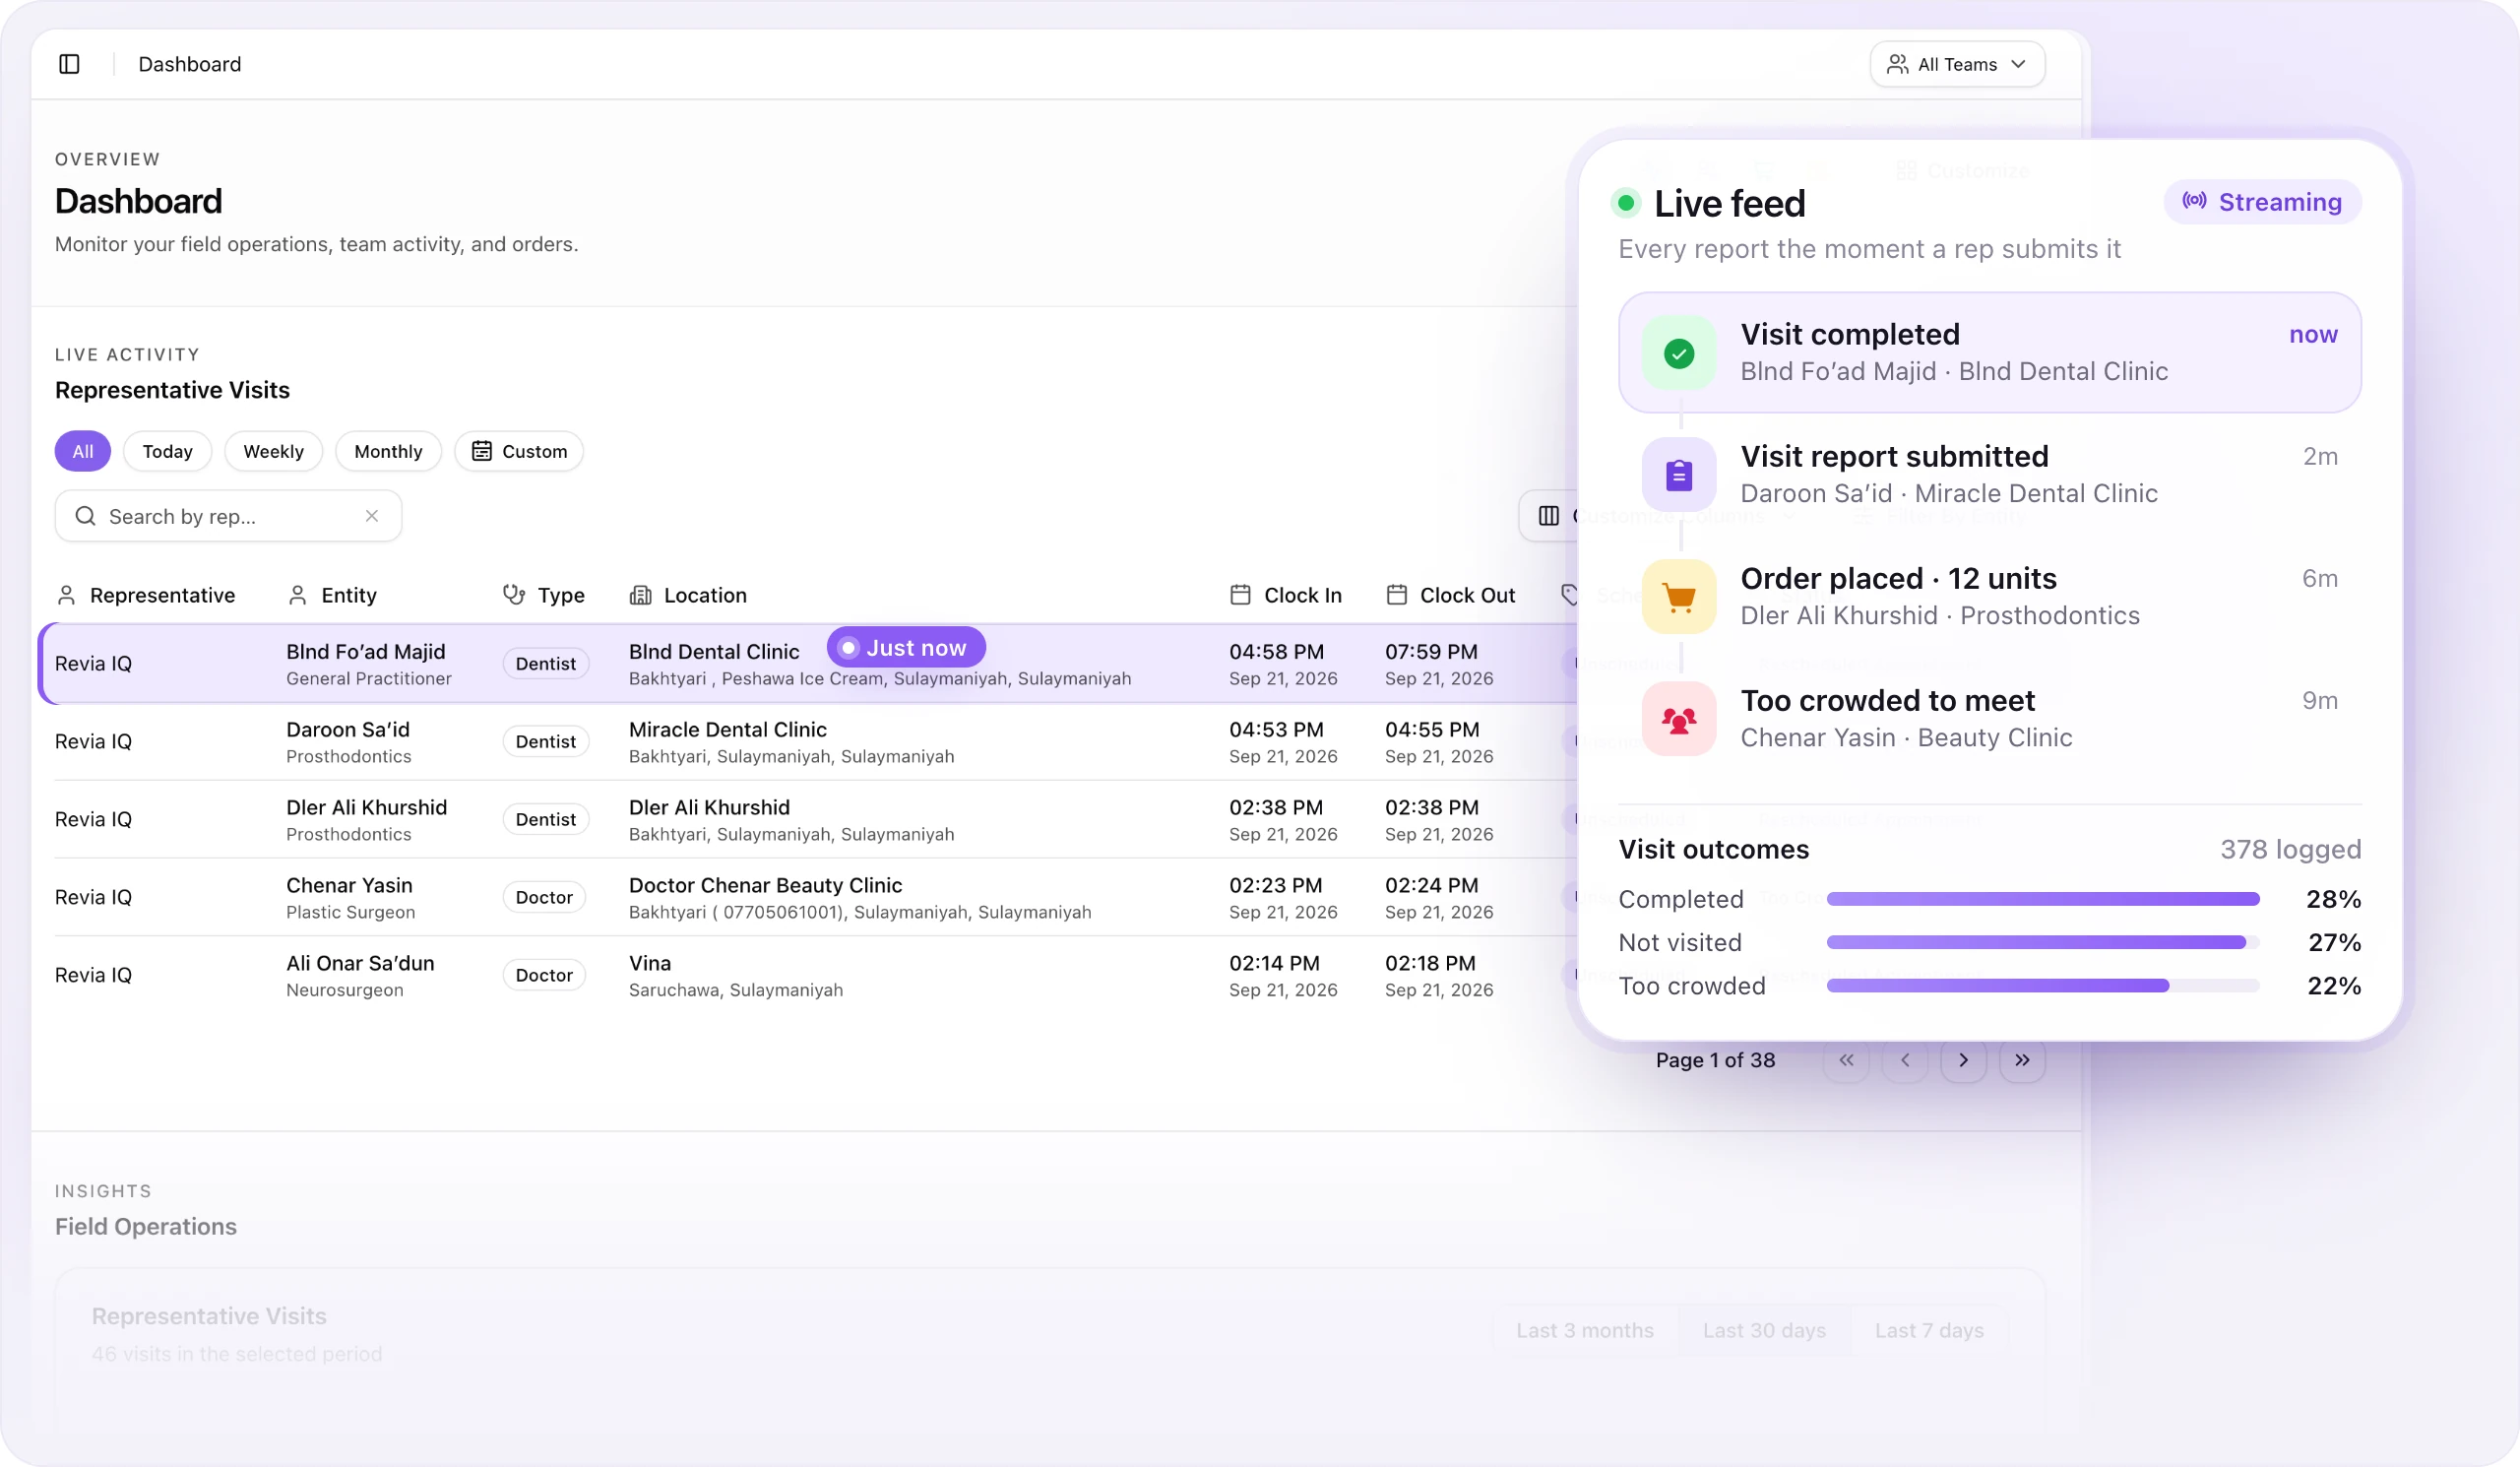Click the Dentist tag for Daroon Sa'id
This screenshot has width=2520, height=1467.
(x=546, y=741)
